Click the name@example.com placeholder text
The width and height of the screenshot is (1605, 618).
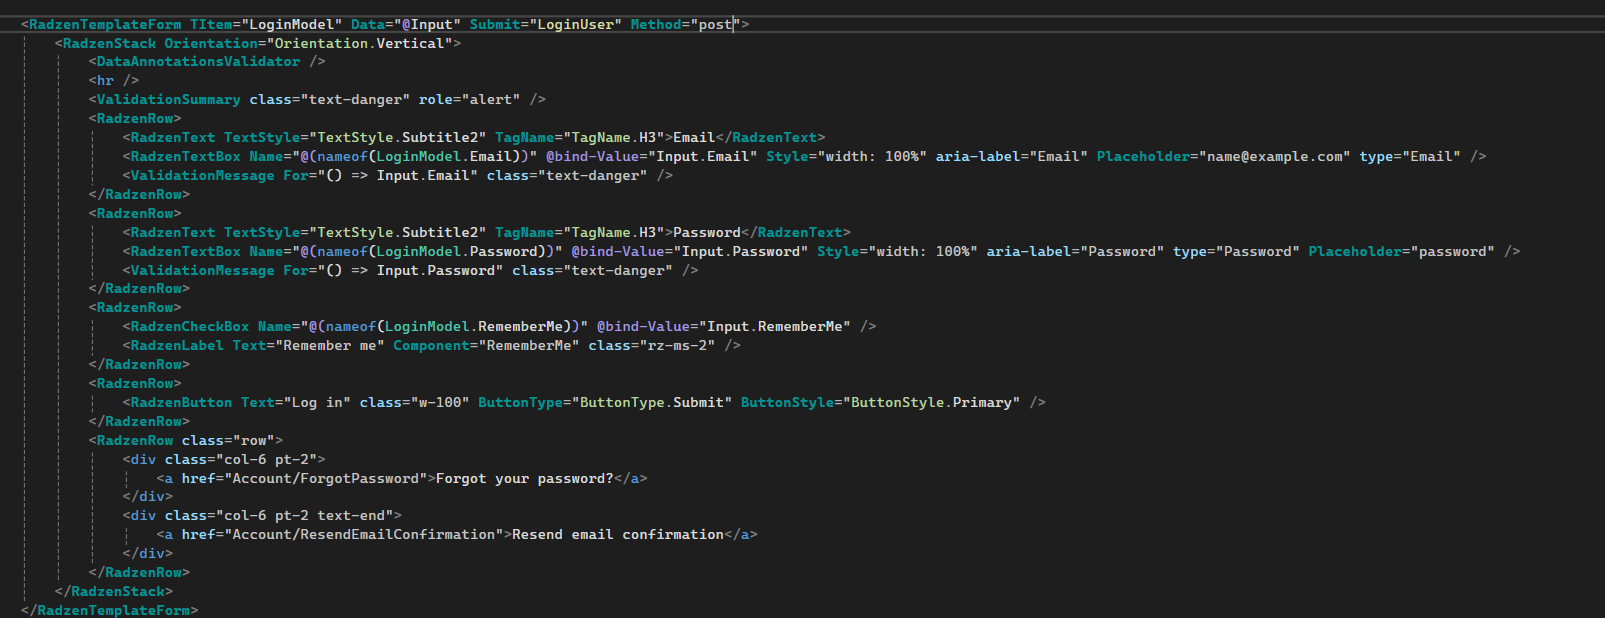[x=1275, y=157]
